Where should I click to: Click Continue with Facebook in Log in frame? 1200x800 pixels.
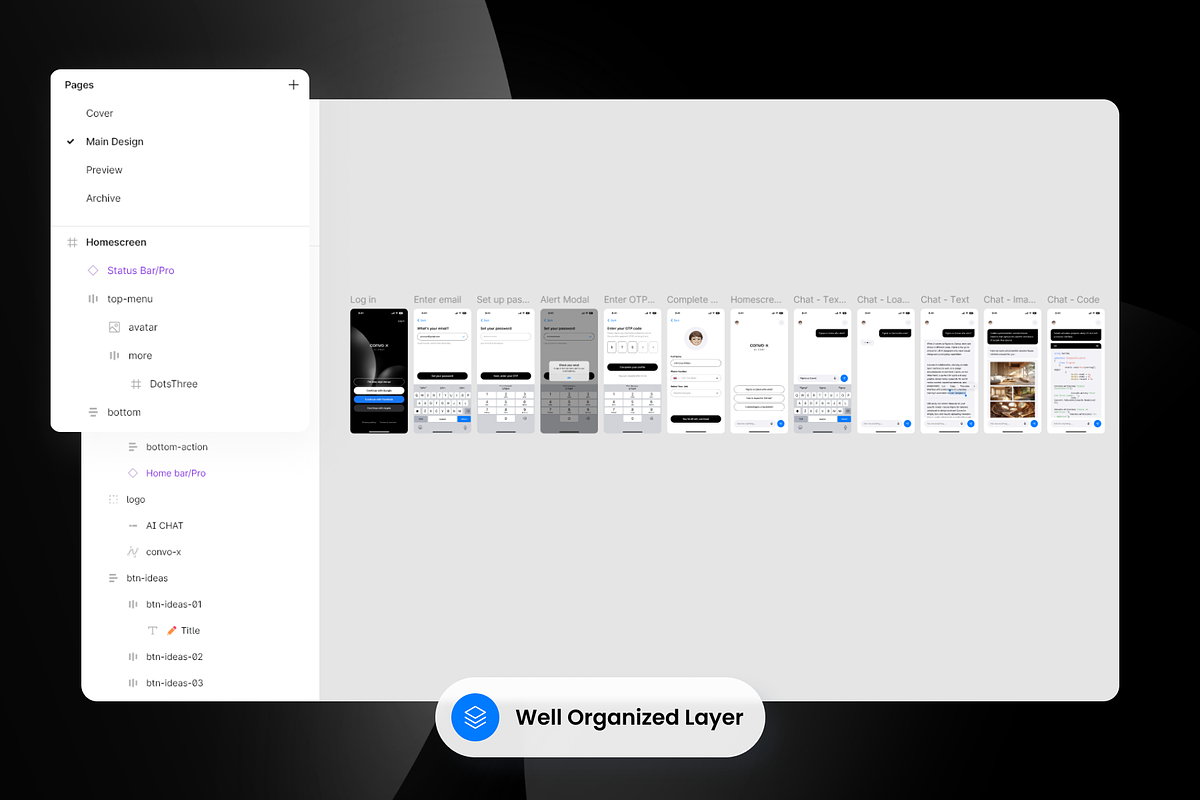point(379,399)
